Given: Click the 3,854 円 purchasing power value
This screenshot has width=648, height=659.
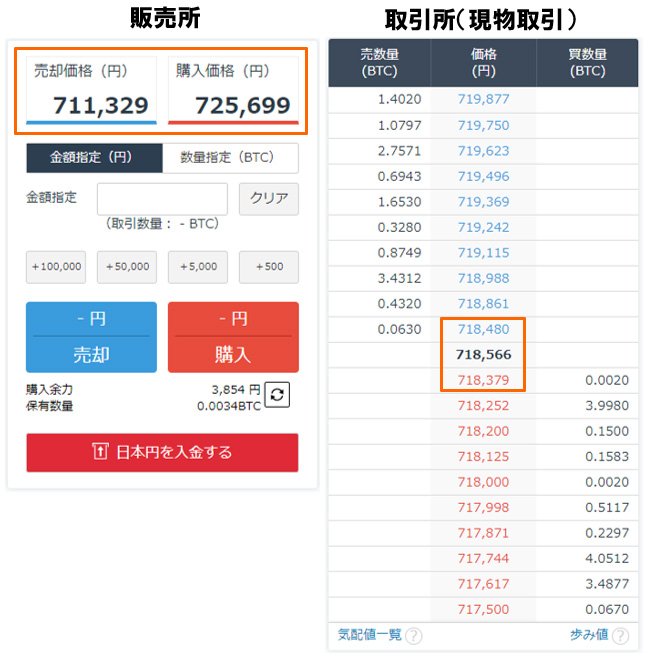Looking at the screenshot, I should (236, 390).
